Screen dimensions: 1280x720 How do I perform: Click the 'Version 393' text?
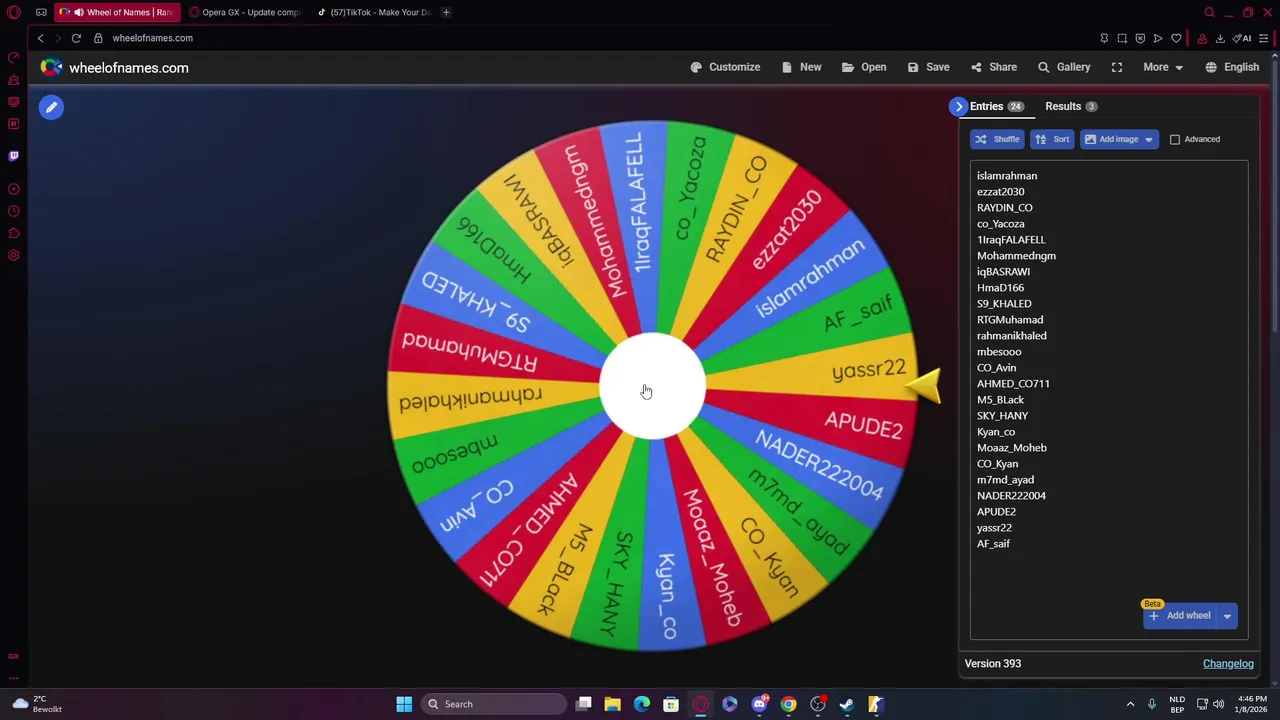993,664
